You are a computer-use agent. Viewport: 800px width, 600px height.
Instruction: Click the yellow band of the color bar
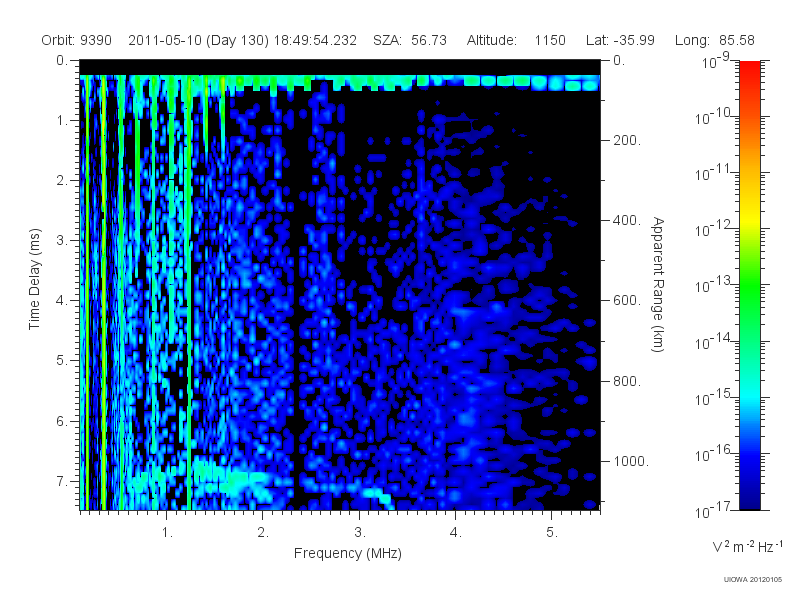pyautogui.click(x=749, y=217)
